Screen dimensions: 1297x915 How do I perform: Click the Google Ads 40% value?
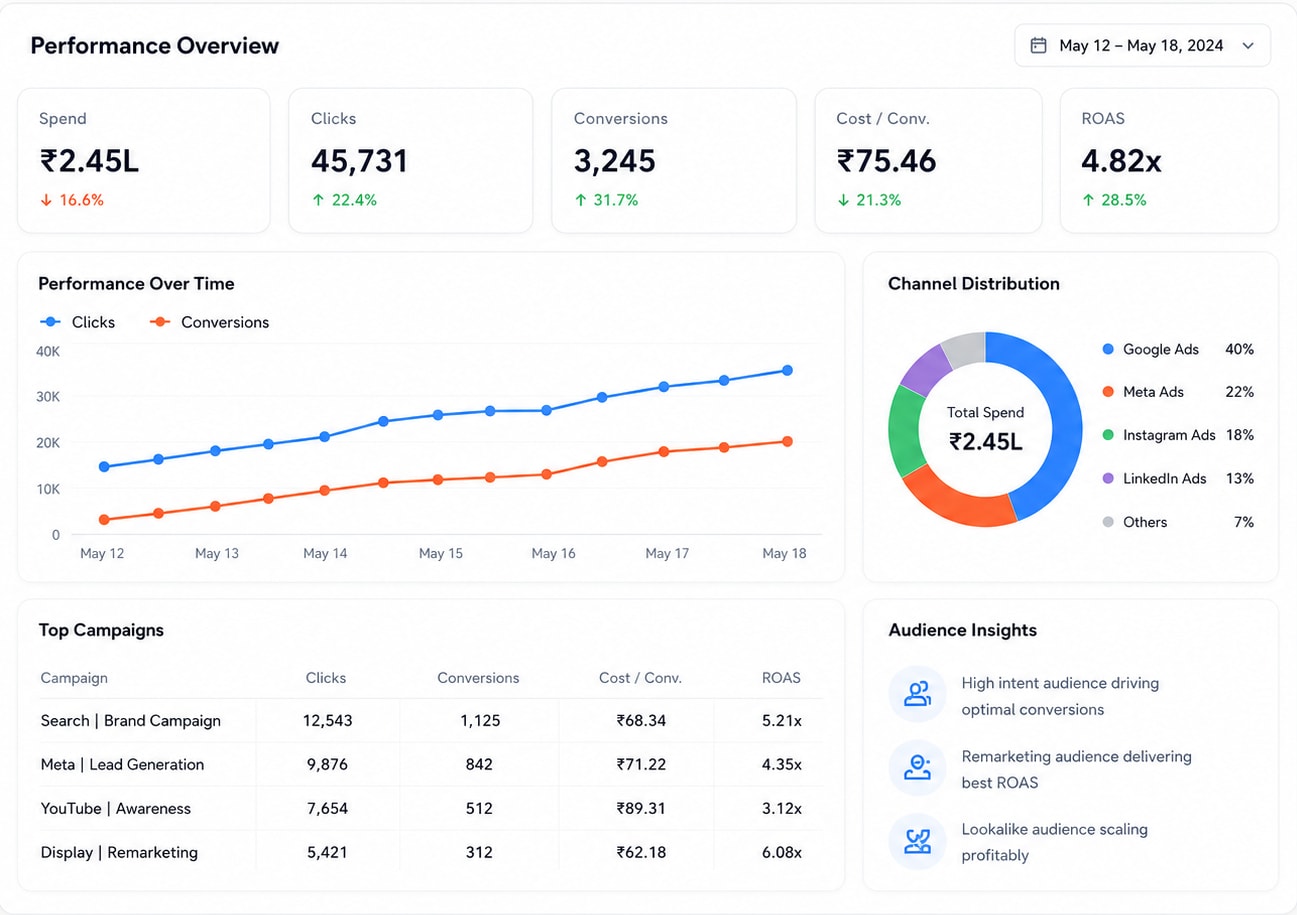1239,349
